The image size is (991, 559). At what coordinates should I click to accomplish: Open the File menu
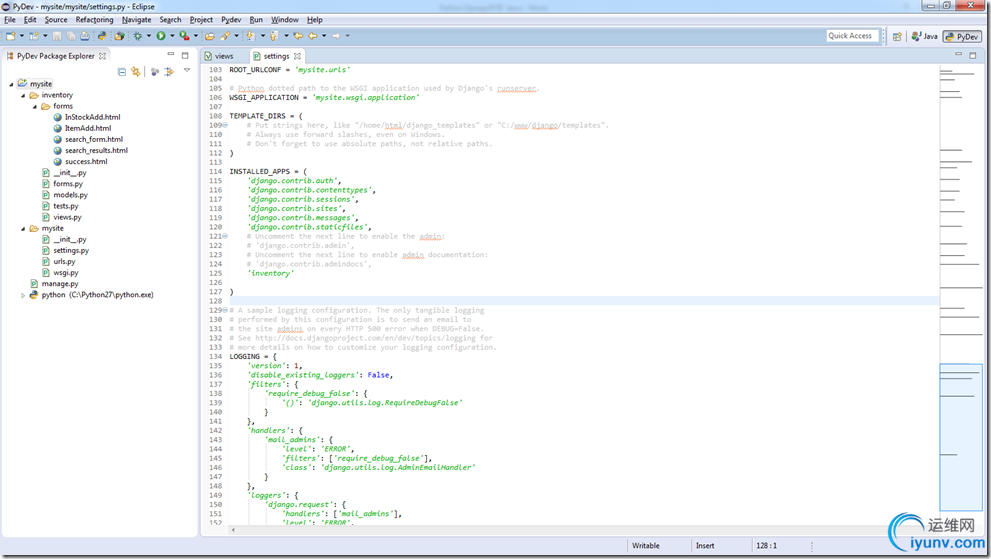(x=9, y=20)
